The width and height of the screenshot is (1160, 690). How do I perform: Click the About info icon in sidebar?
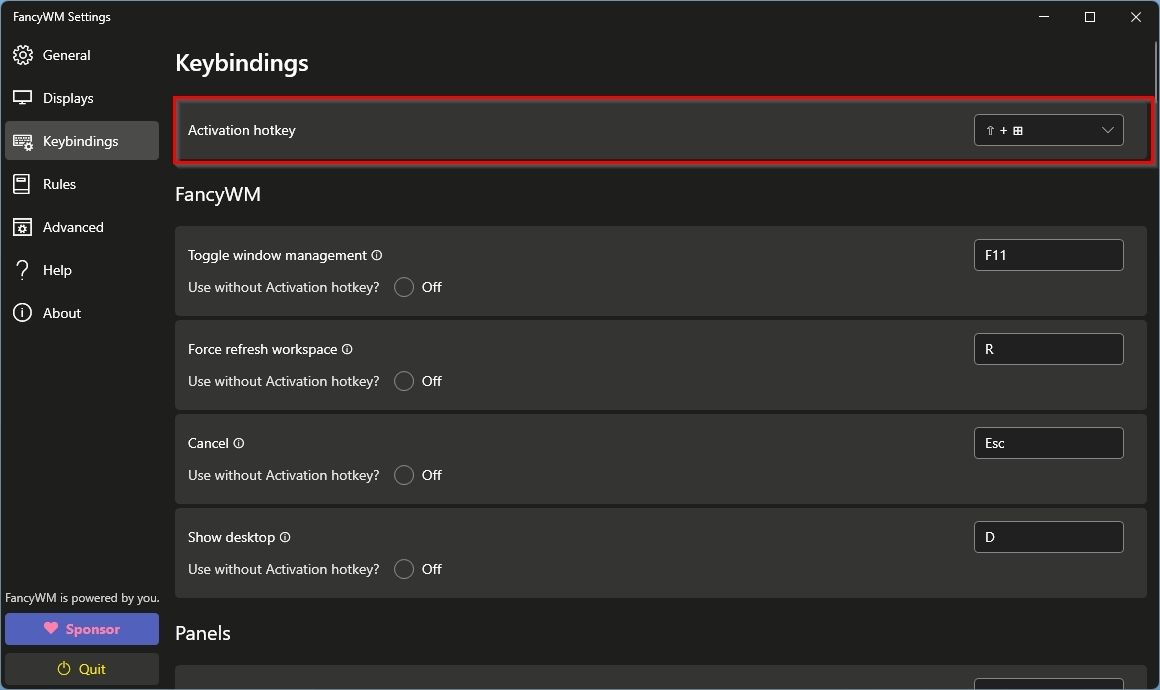coord(23,312)
